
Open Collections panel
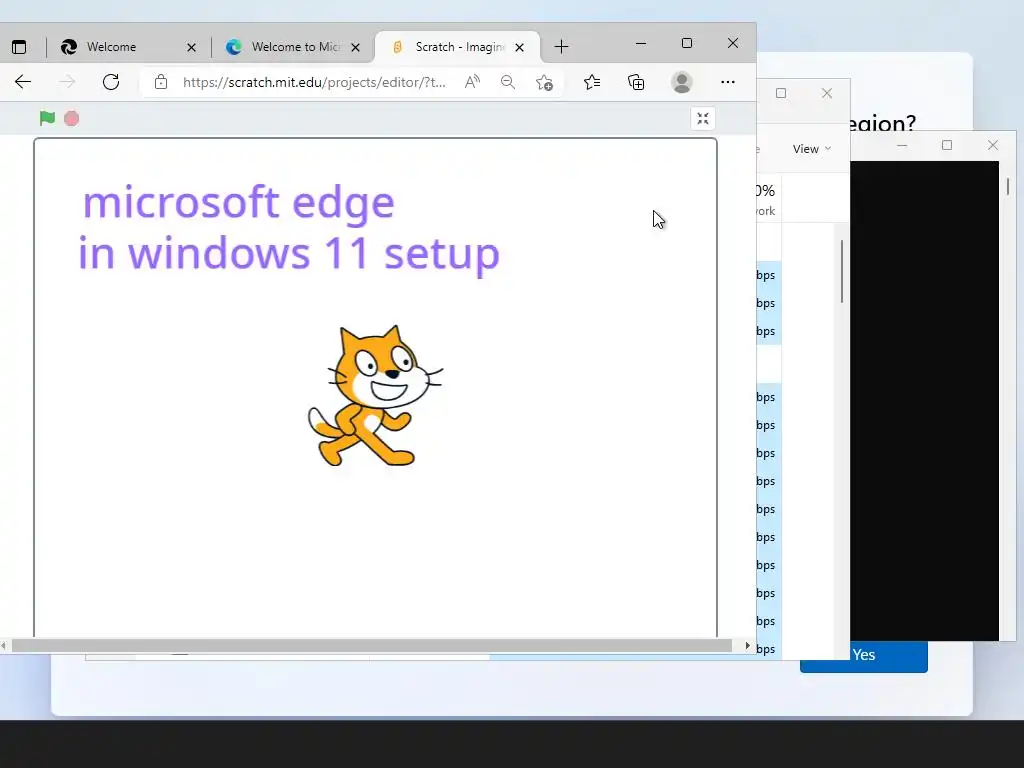pos(635,82)
